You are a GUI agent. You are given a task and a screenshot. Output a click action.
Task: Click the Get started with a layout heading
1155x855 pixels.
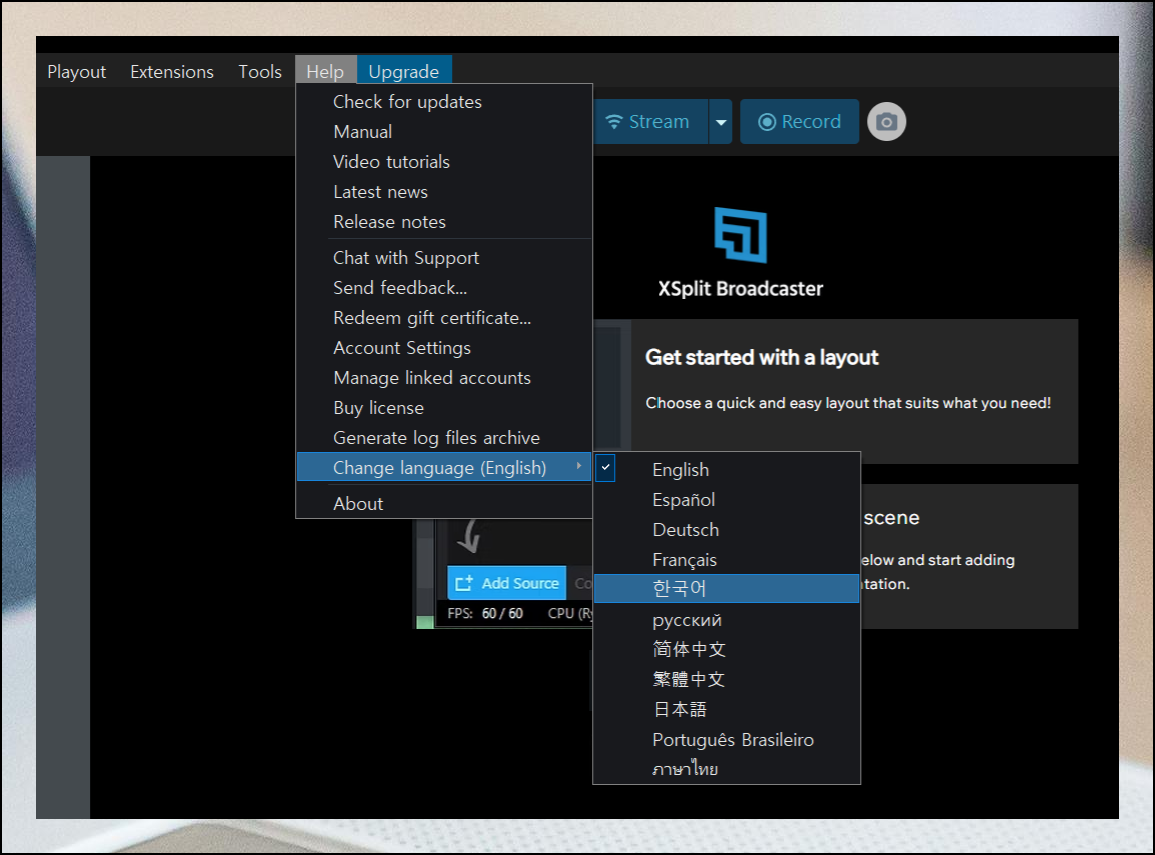762,358
